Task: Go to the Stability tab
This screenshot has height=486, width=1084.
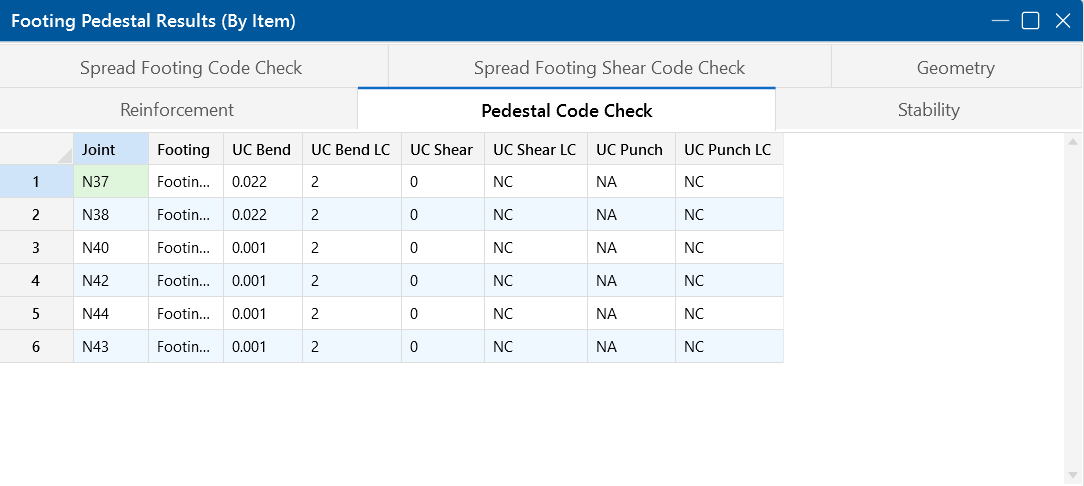Action: click(x=928, y=110)
